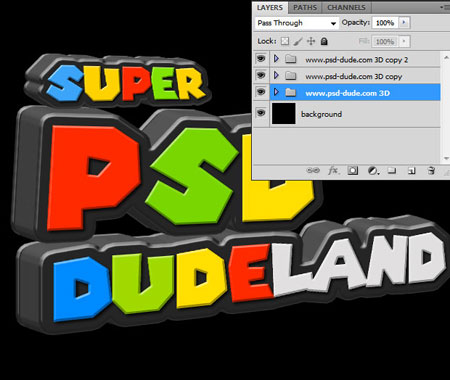This screenshot has height=380, width=450.
Task: Create a new group icon
Action: 392,171
